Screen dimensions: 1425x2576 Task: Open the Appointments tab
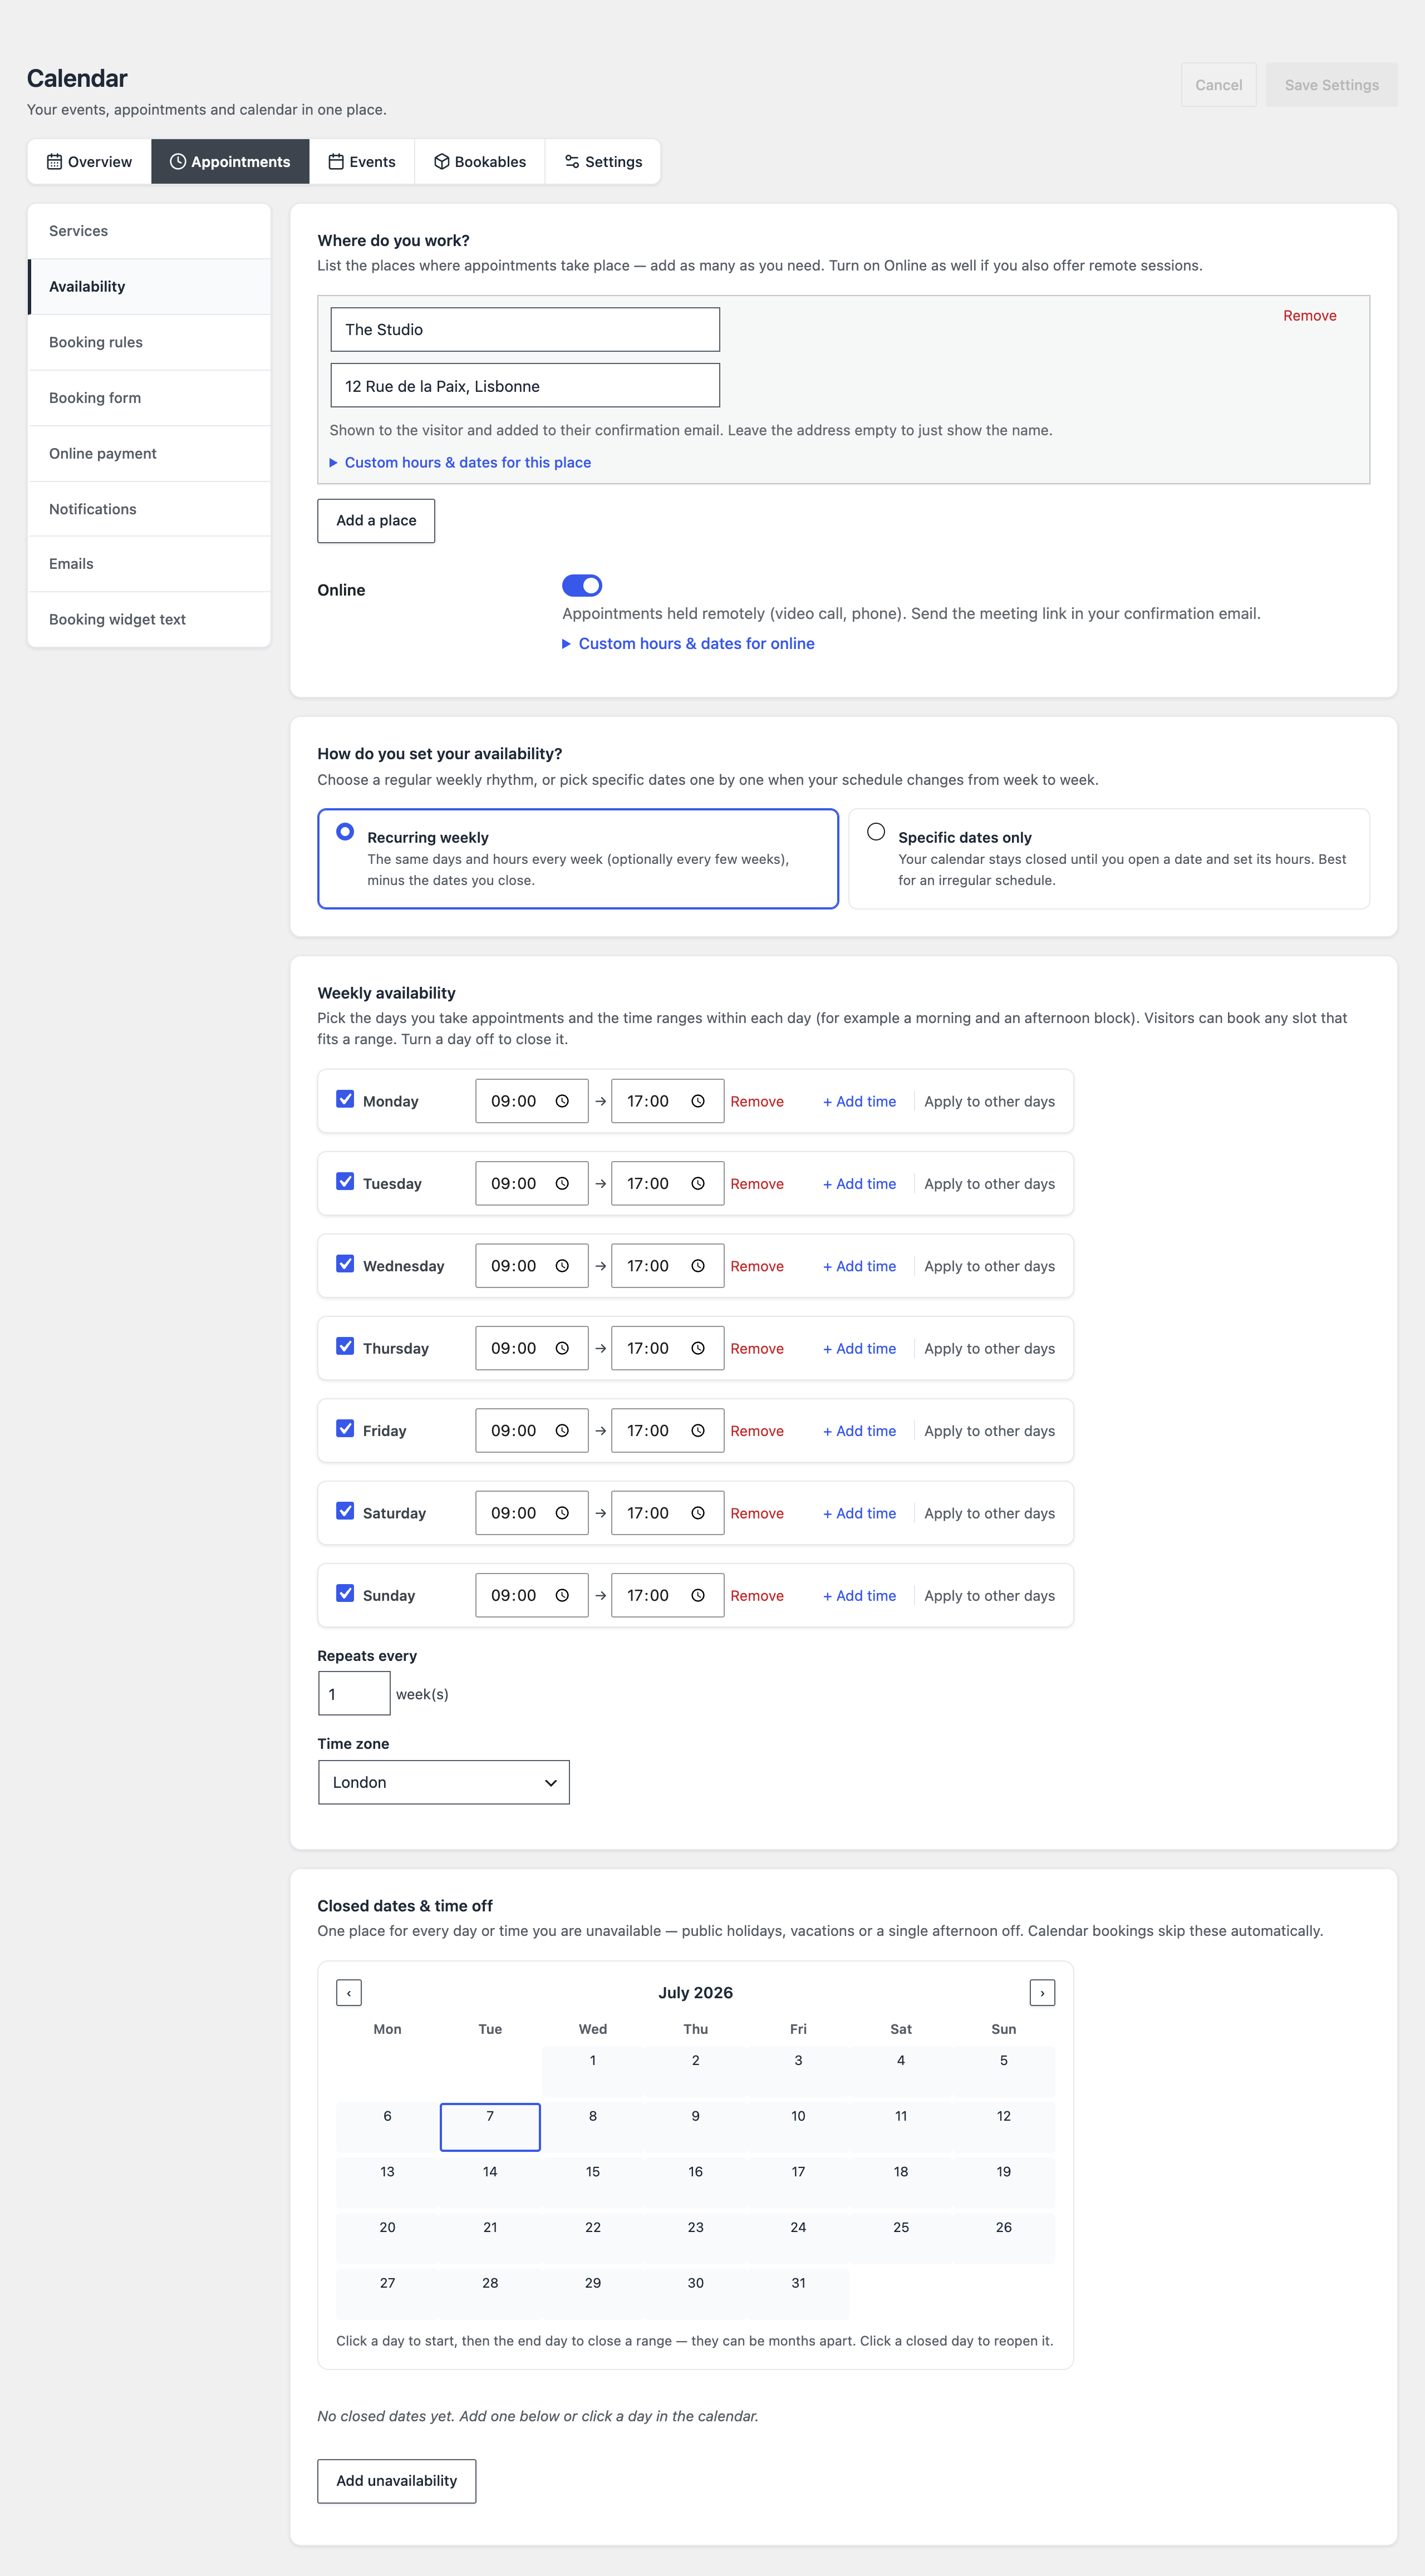pyautogui.click(x=230, y=162)
